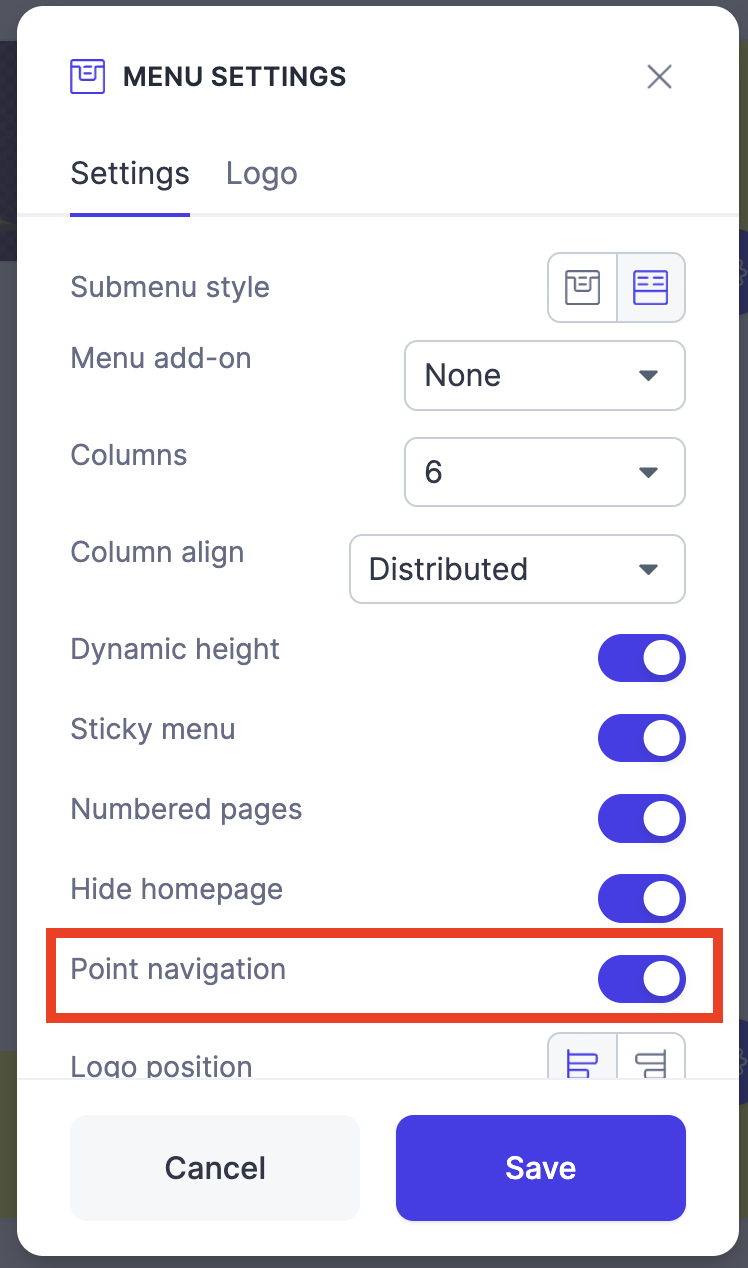Click the arrow in the Menu add-on box
Screen dimensions: 748x1268
(648, 376)
